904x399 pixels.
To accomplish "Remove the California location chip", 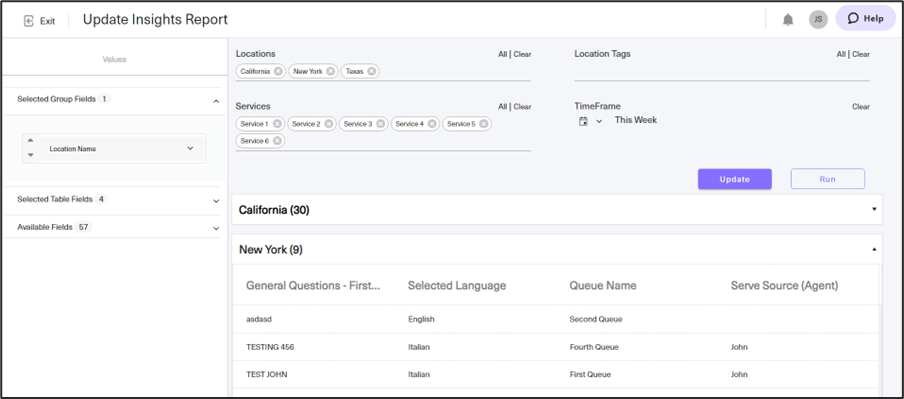I will [278, 71].
